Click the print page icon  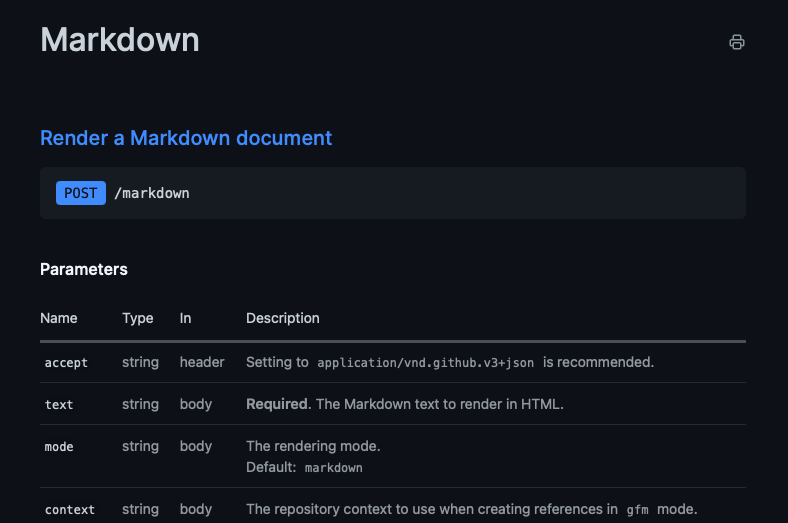(736, 42)
